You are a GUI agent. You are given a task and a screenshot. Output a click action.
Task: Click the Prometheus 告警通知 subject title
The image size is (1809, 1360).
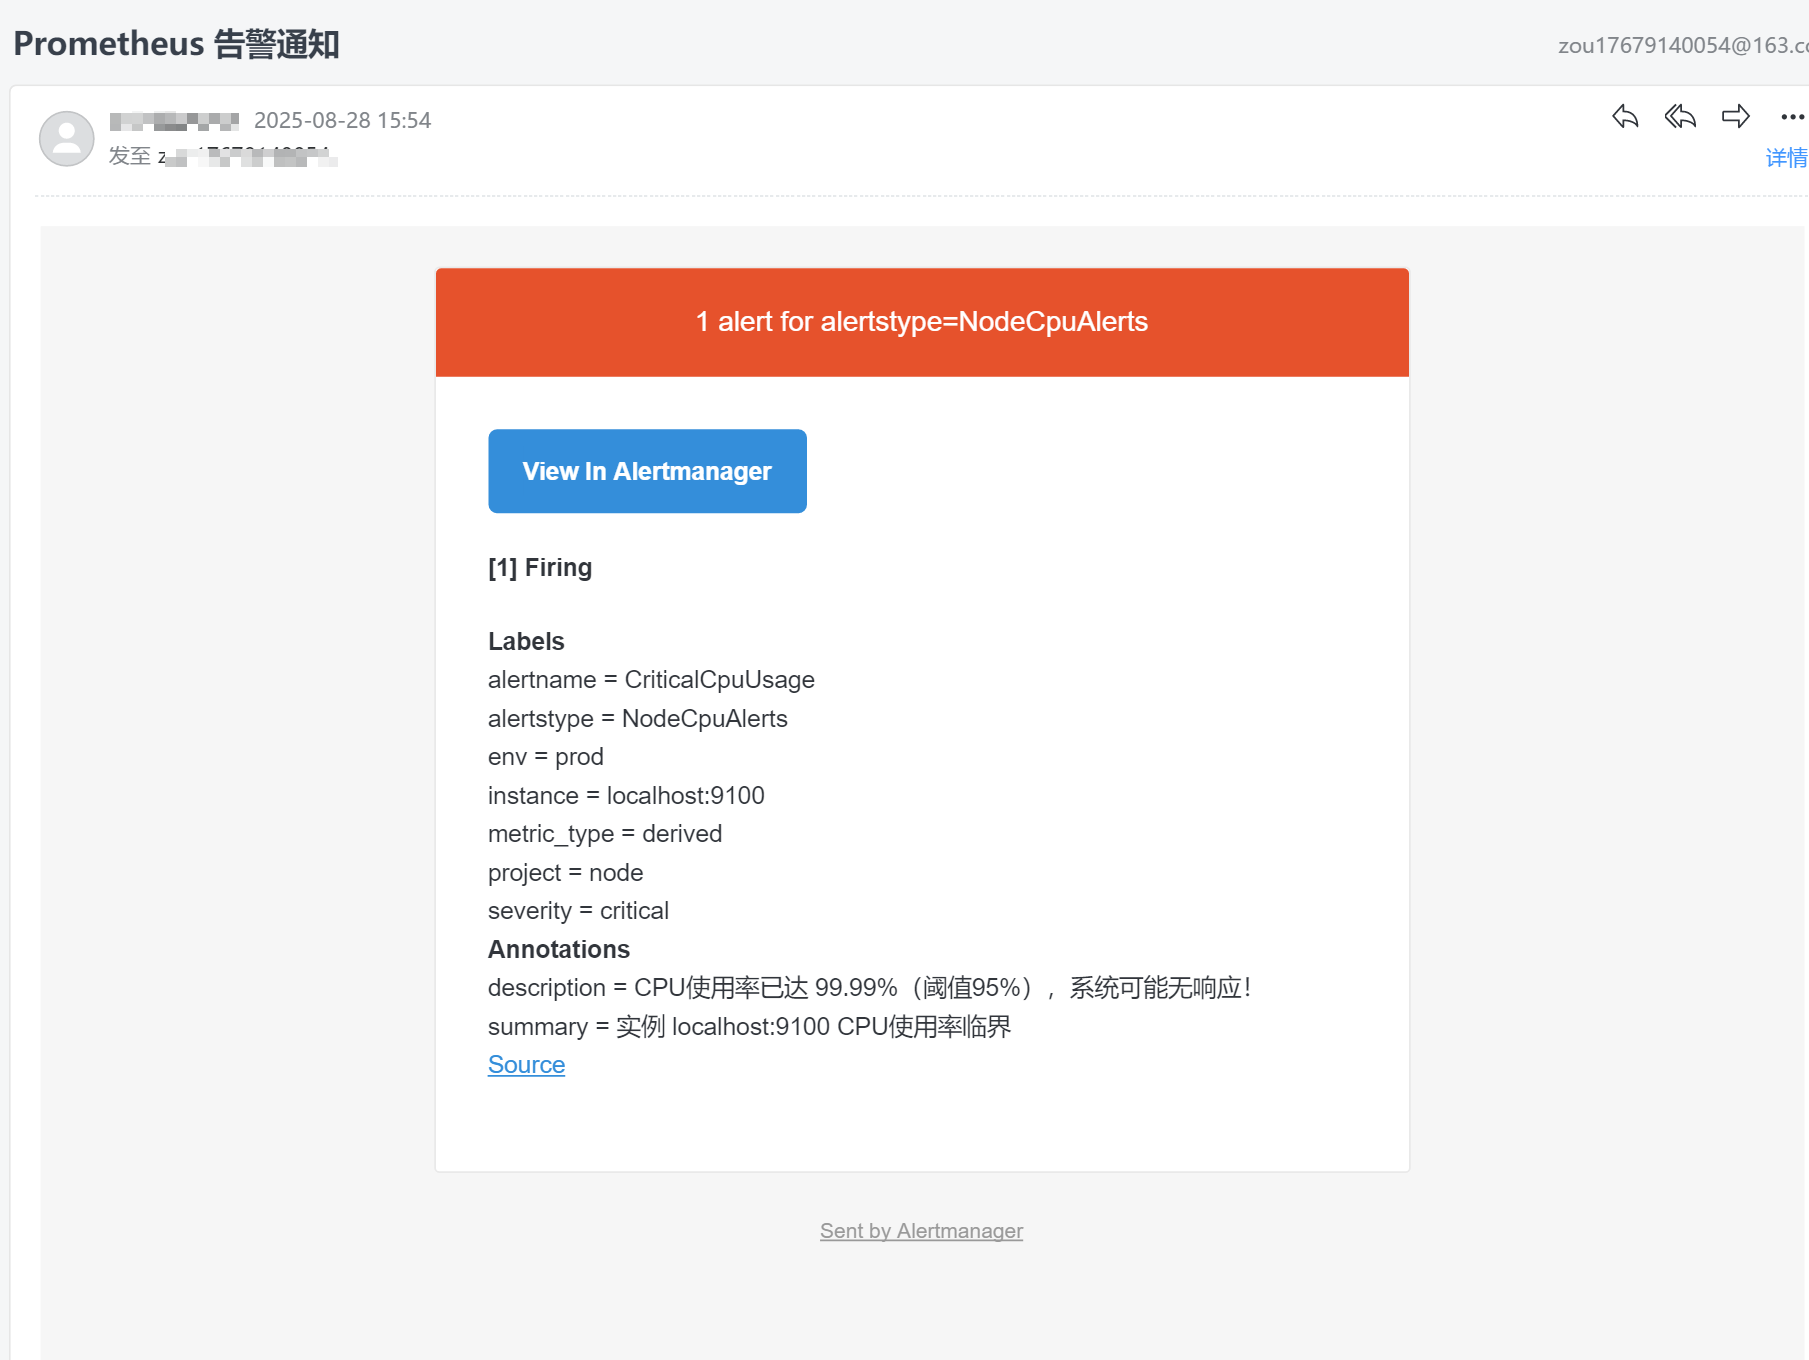[x=176, y=44]
